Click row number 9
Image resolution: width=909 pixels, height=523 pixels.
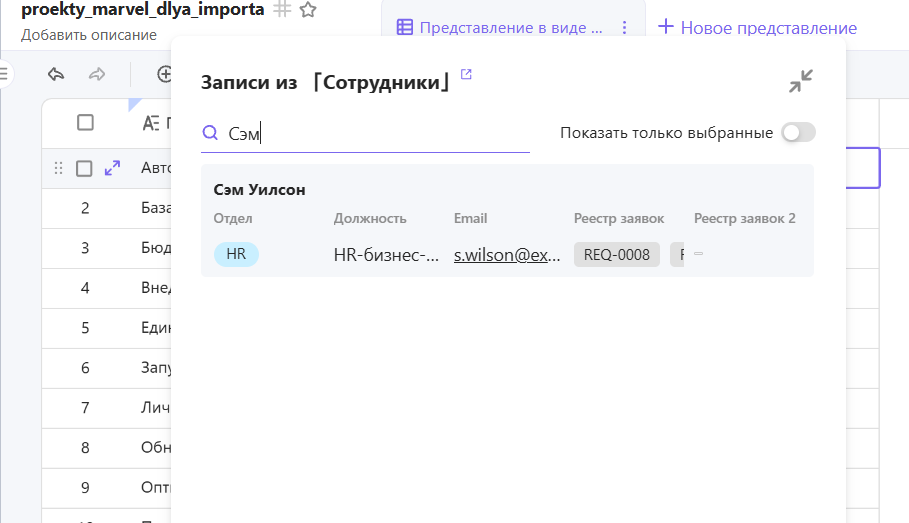coord(85,488)
